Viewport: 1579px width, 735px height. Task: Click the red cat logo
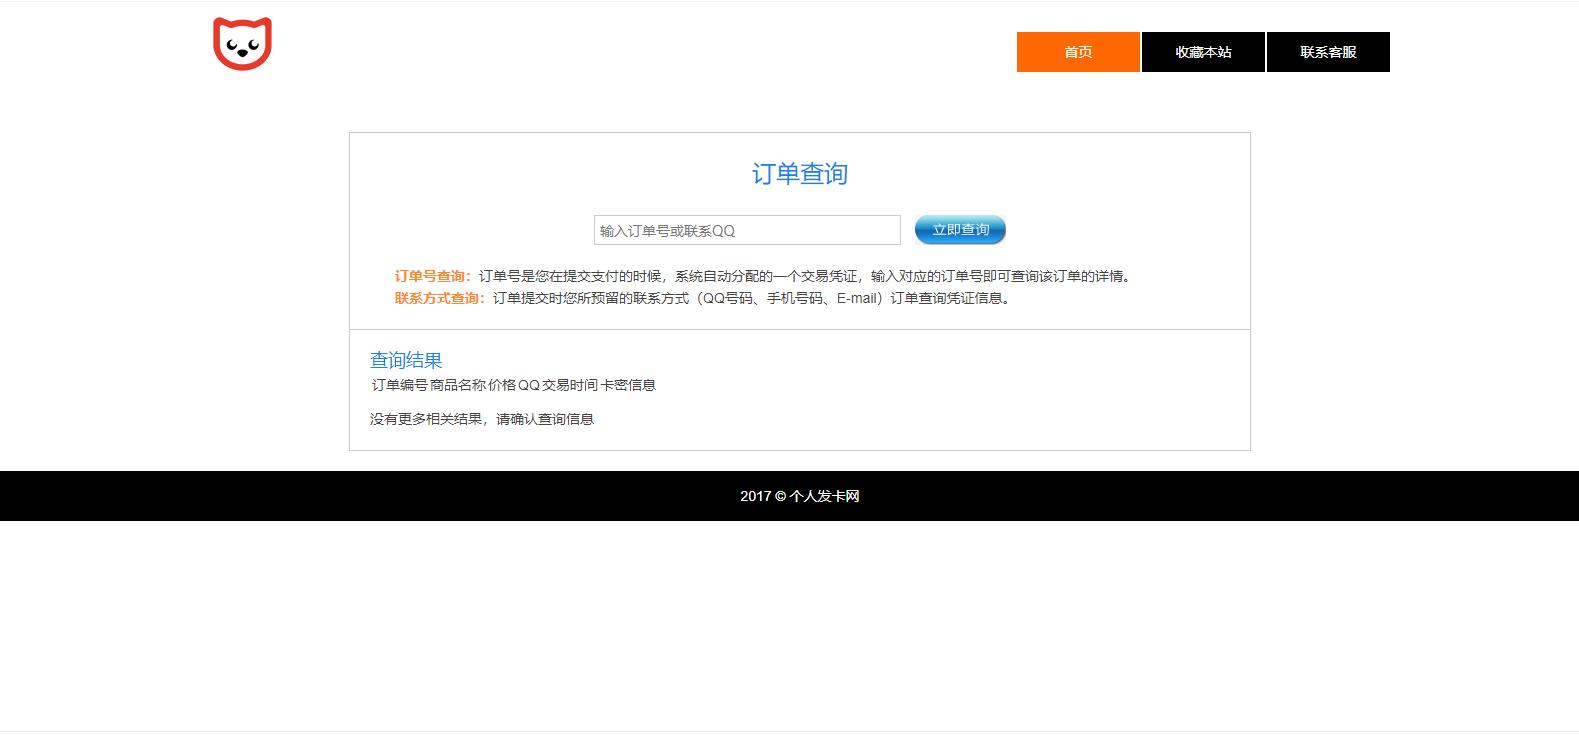click(x=242, y=44)
